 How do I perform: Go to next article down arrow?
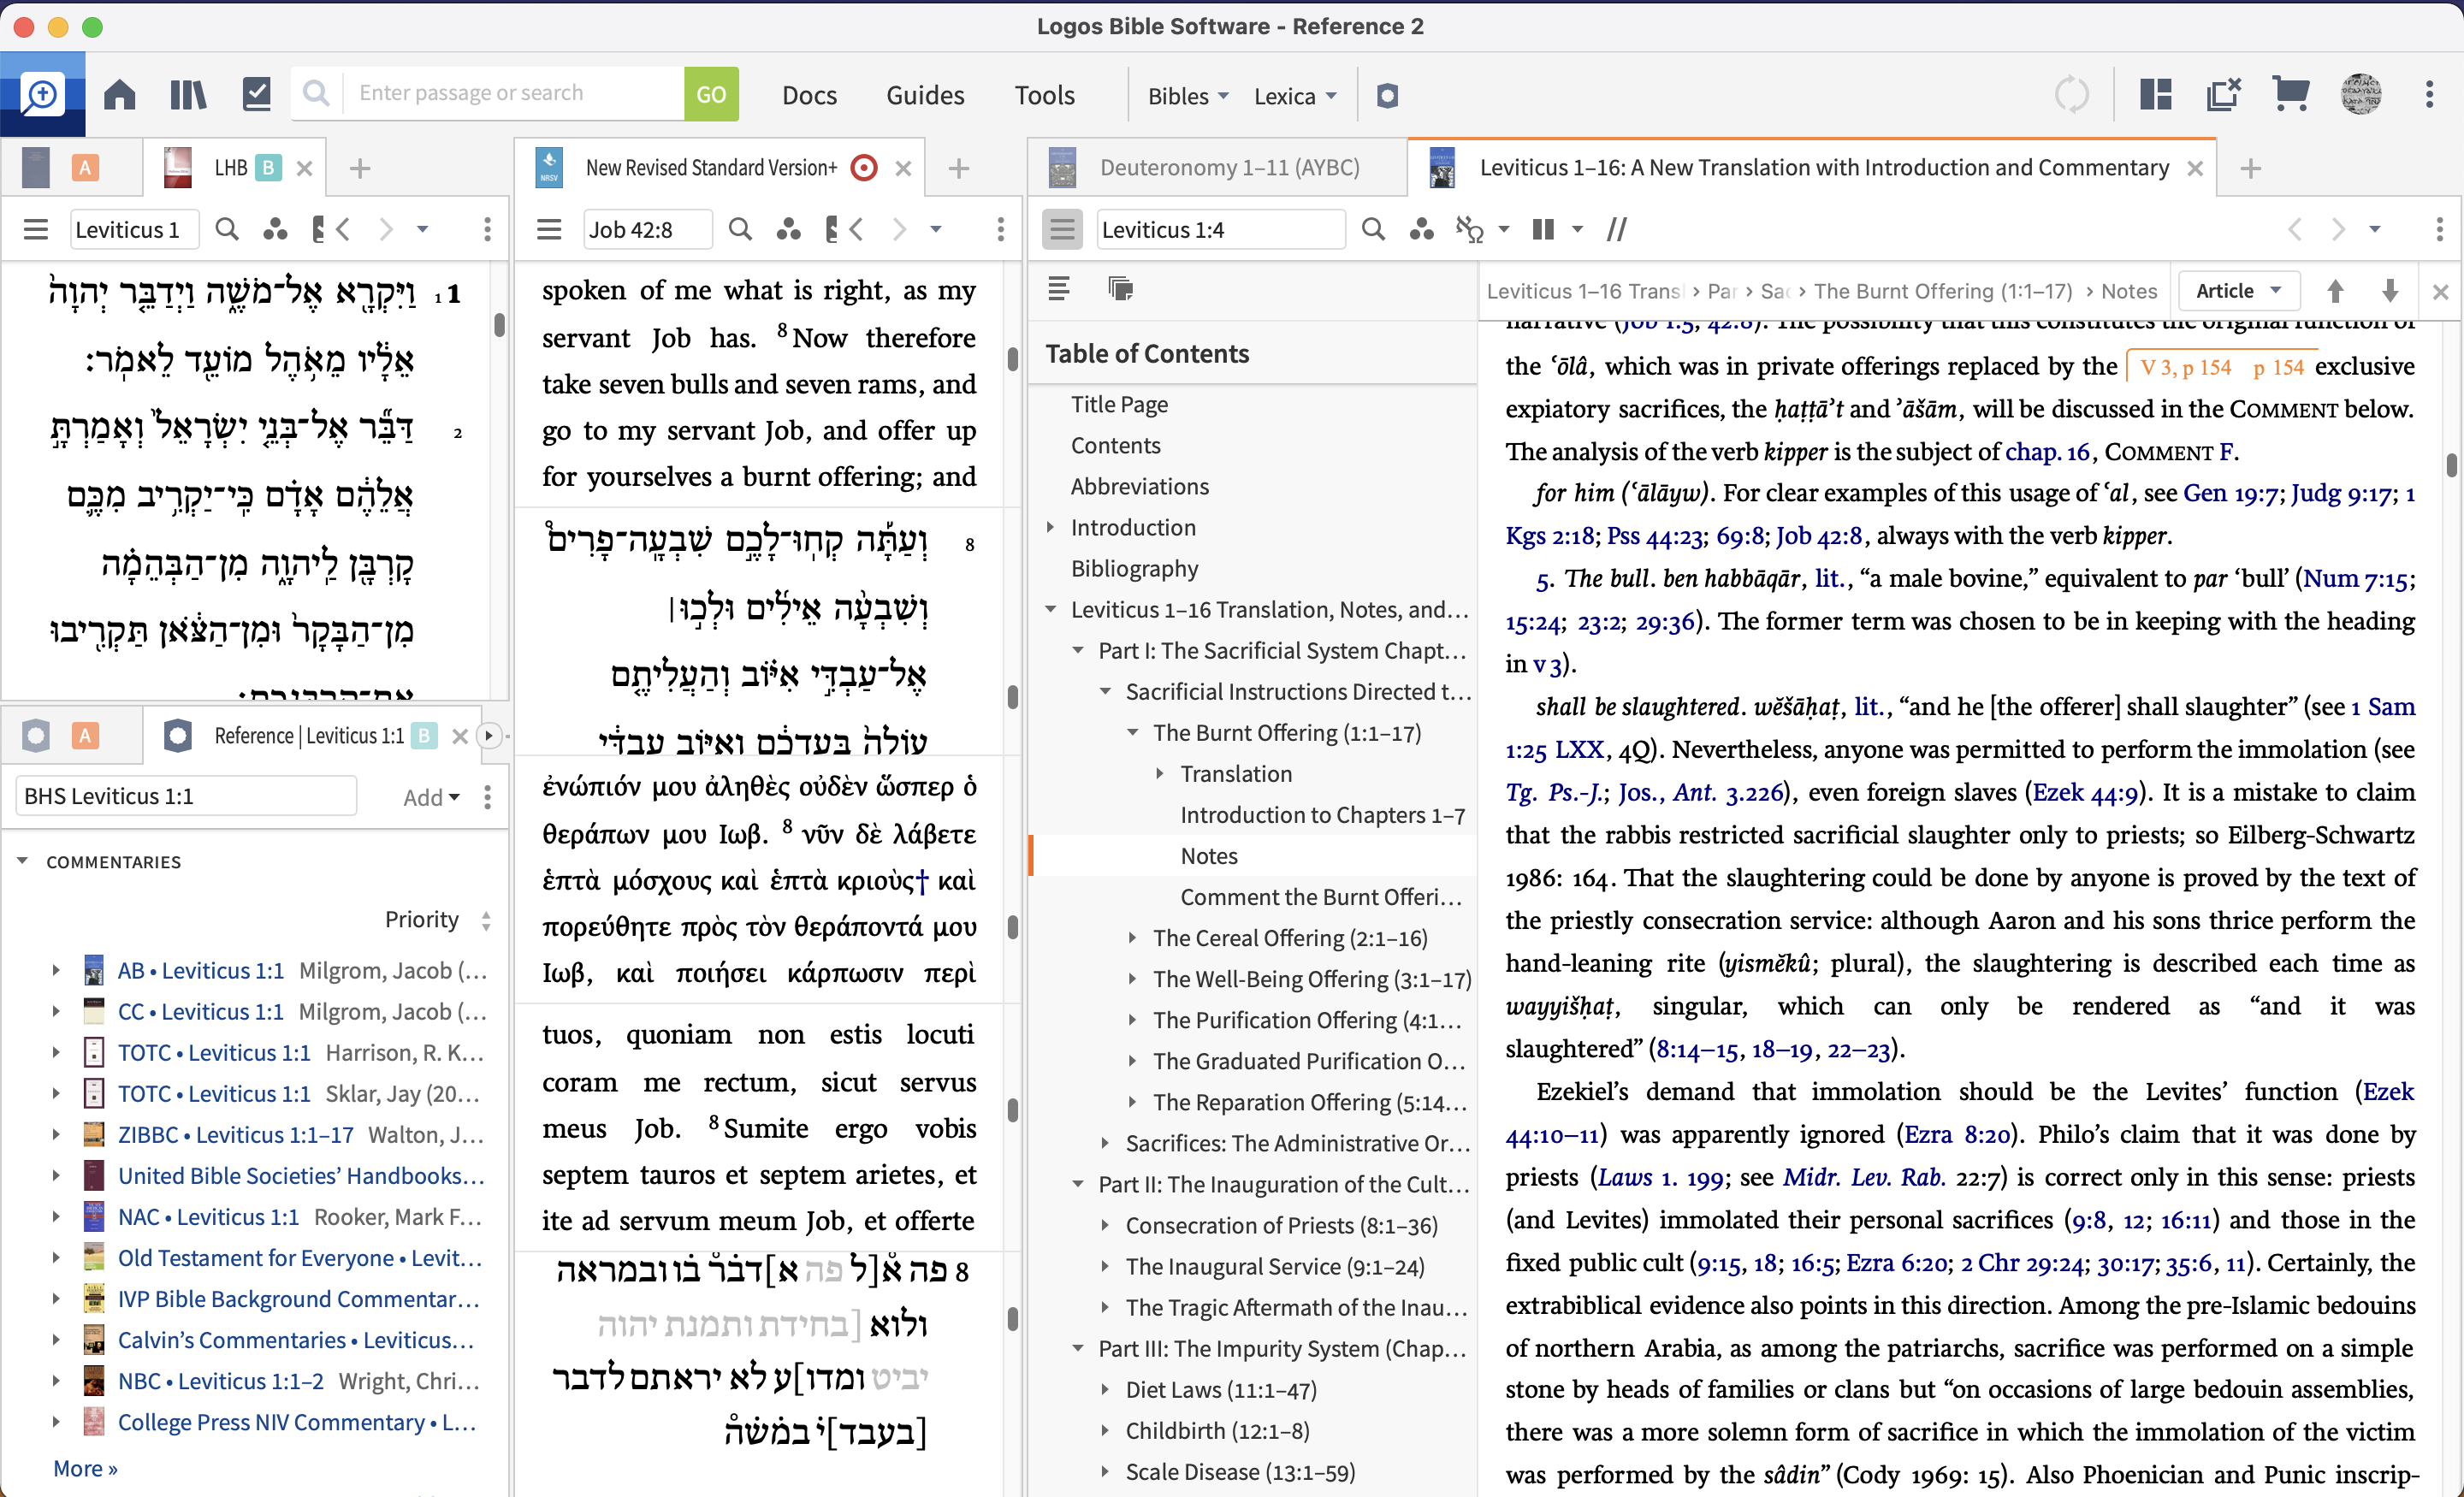(2390, 291)
